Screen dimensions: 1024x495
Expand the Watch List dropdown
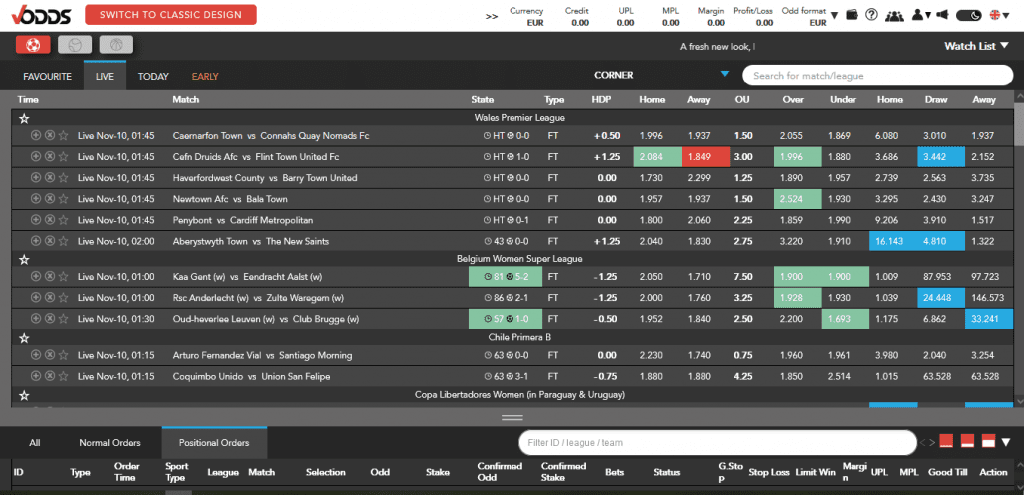point(976,46)
